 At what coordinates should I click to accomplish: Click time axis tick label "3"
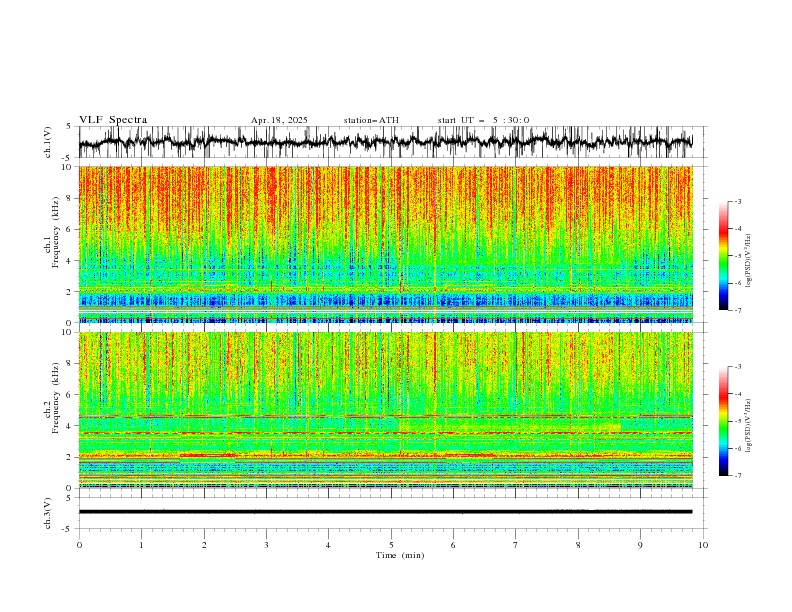(266, 545)
